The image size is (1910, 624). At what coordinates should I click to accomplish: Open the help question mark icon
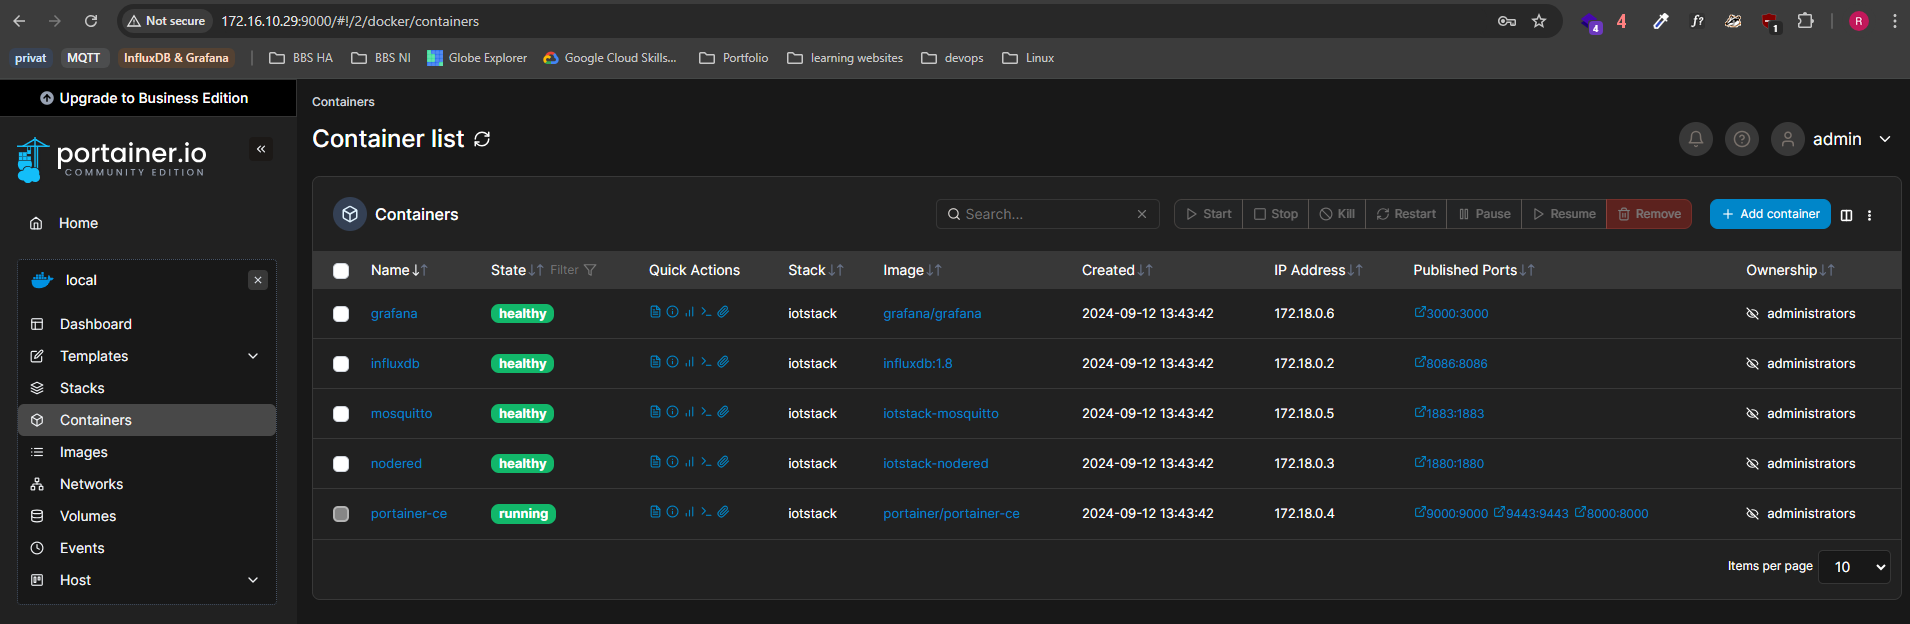click(x=1742, y=139)
